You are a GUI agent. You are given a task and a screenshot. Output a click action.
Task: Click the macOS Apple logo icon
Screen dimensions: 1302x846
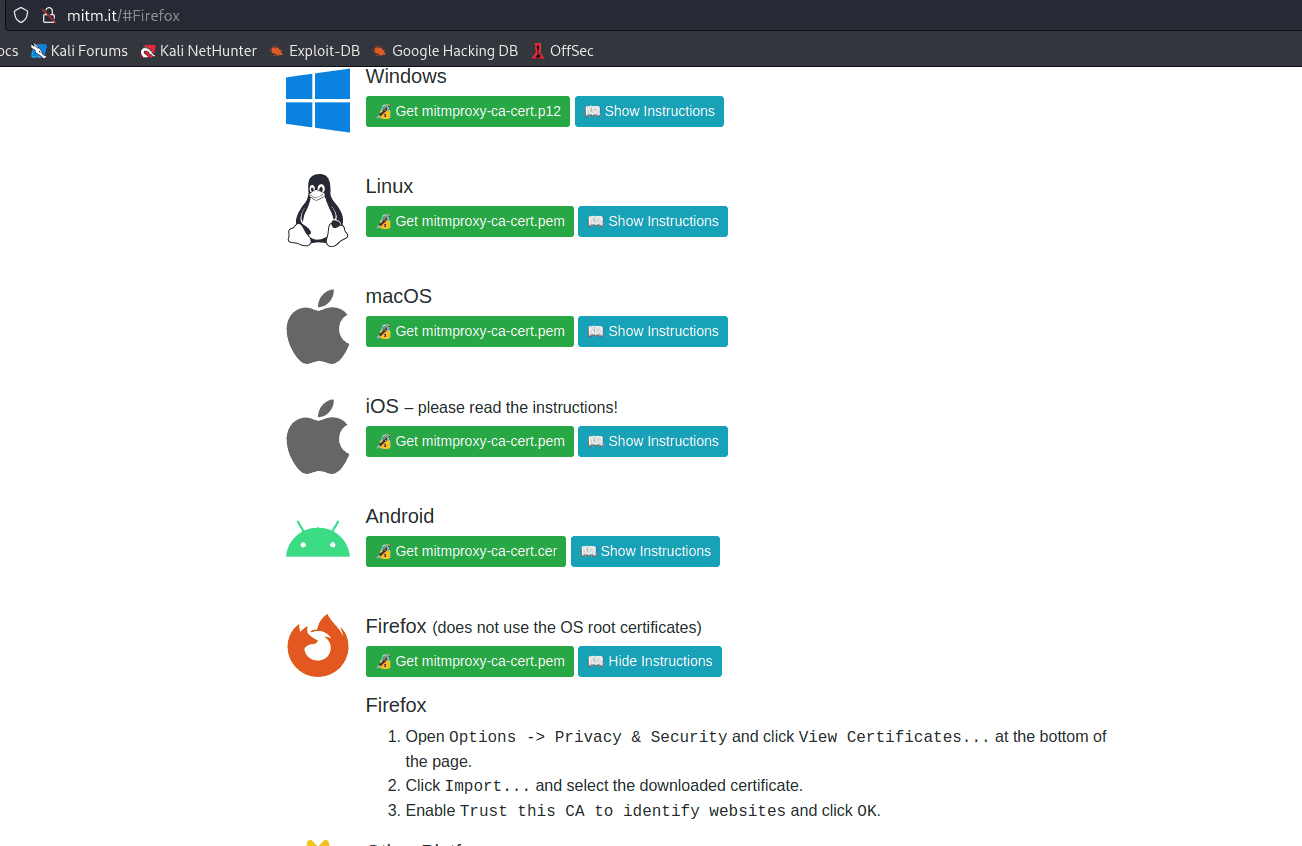pos(318,327)
